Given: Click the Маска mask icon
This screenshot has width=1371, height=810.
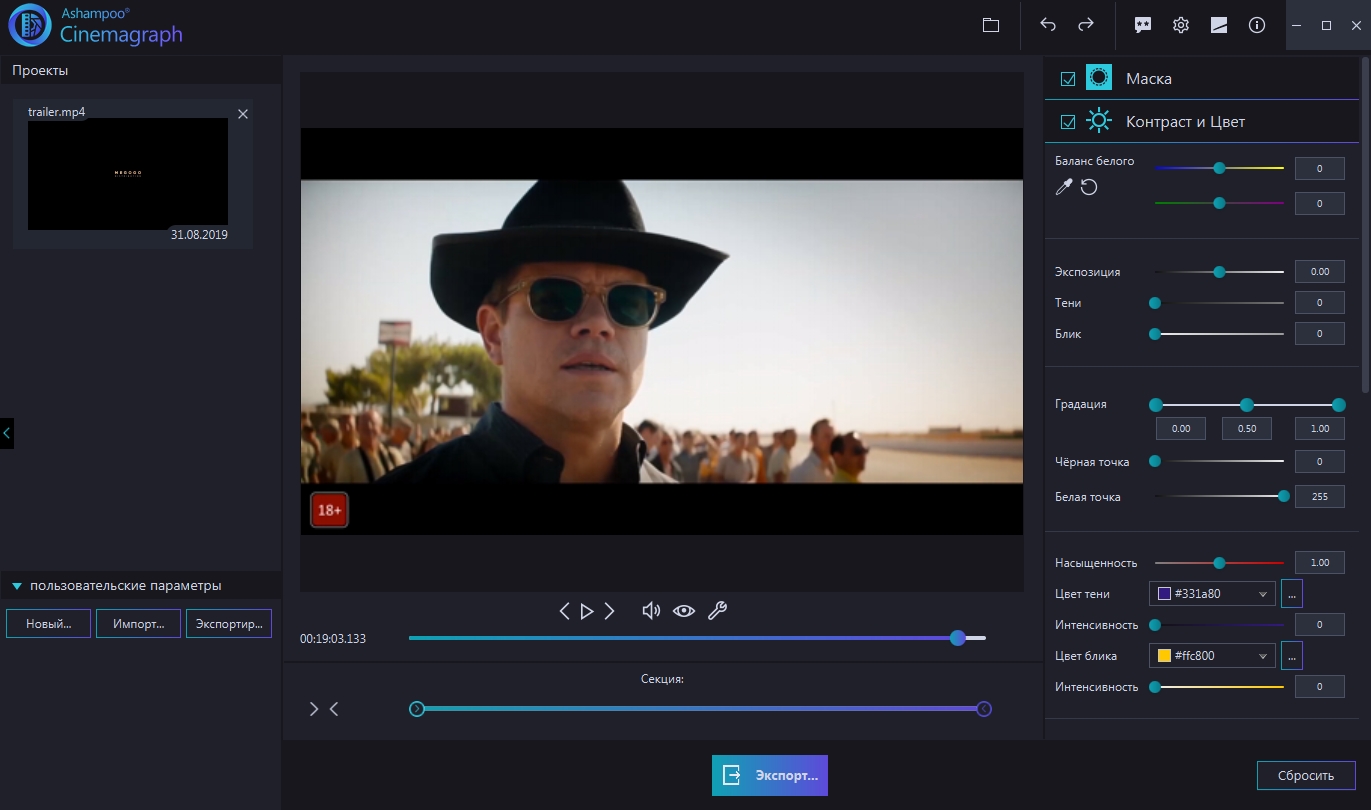Looking at the screenshot, I should coord(1099,78).
